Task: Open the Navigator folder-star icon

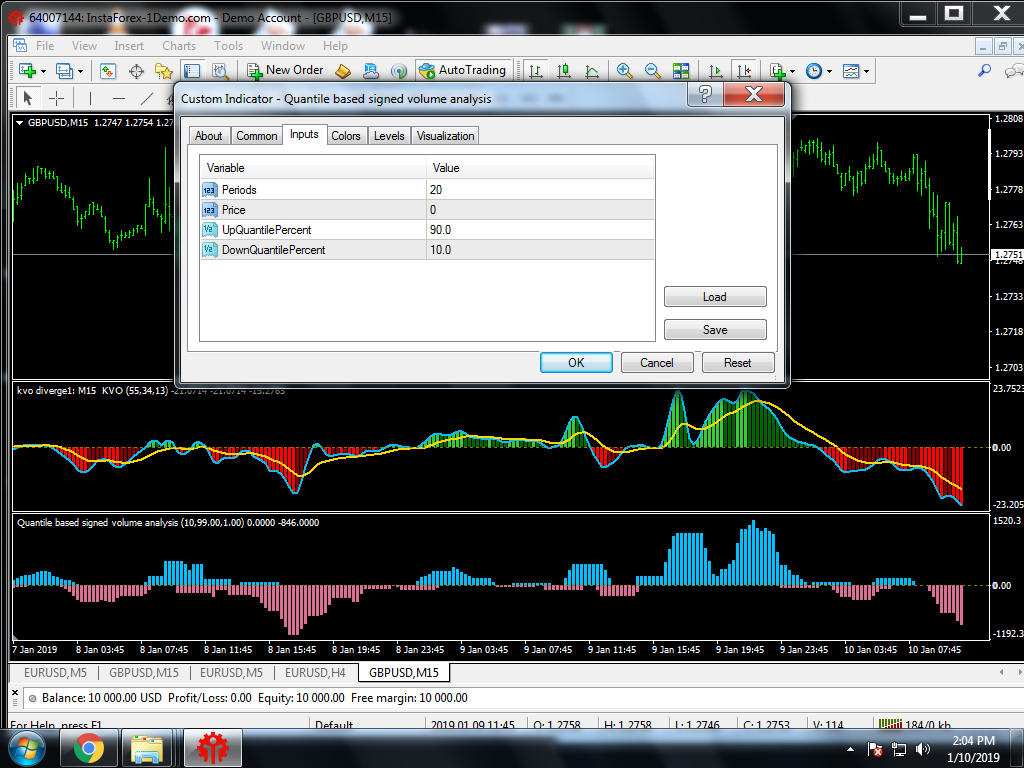Action: (x=164, y=71)
